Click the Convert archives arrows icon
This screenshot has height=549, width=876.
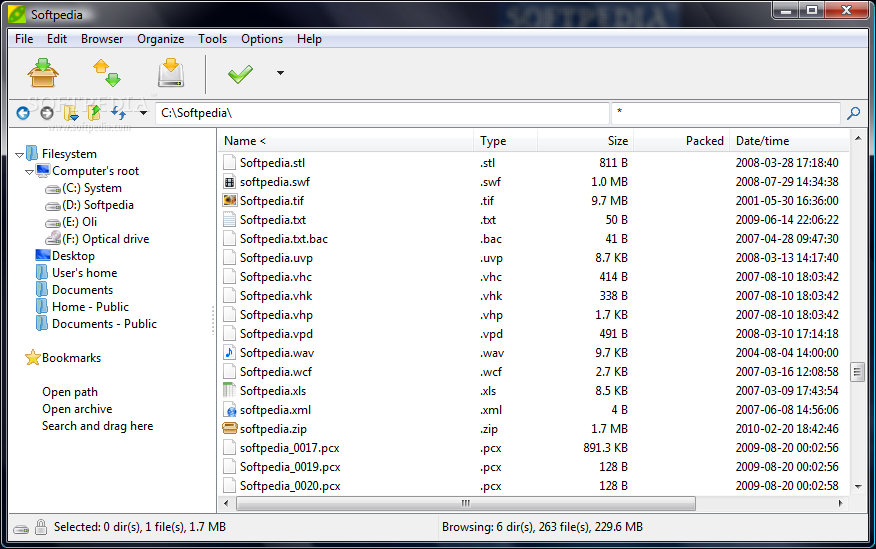coord(107,73)
